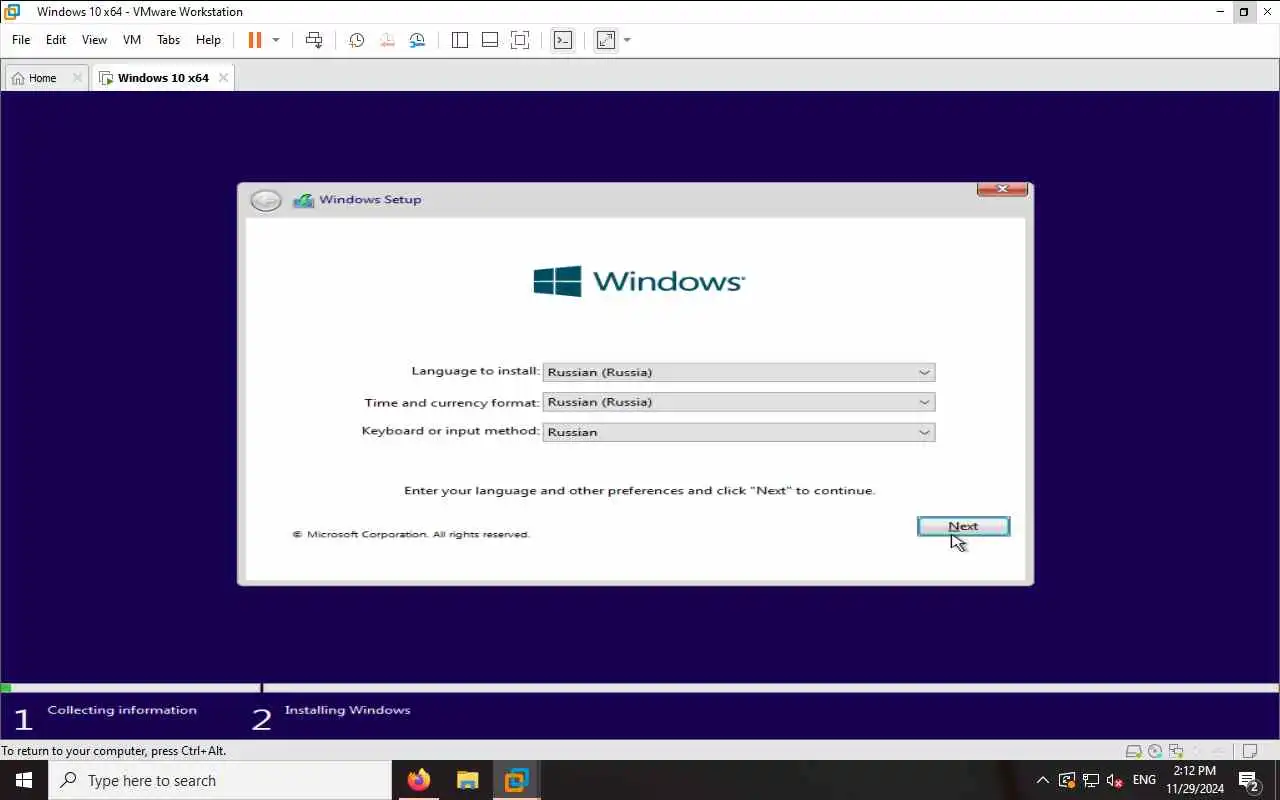Click the back arrow in Windows Setup
1280x800 pixels.
coord(266,200)
